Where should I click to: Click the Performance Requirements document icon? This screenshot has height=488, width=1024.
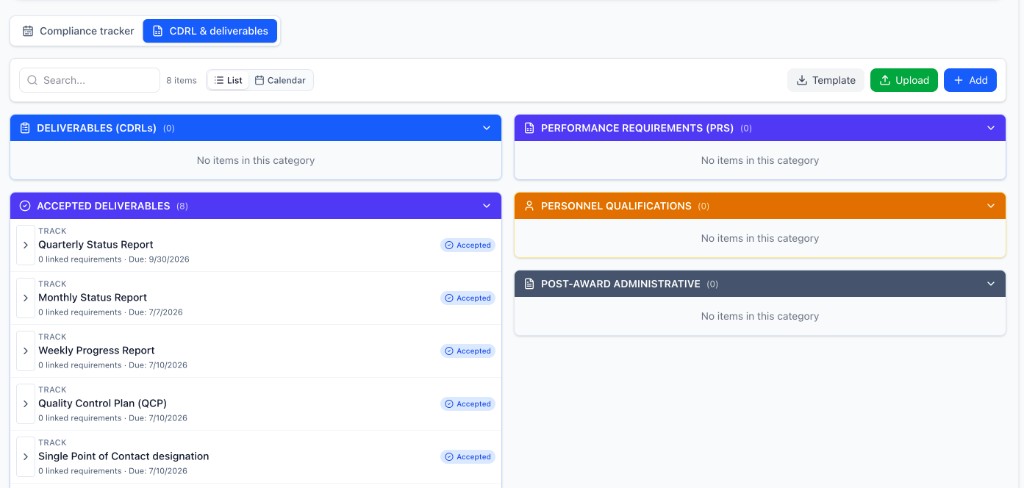(x=529, y=128)
